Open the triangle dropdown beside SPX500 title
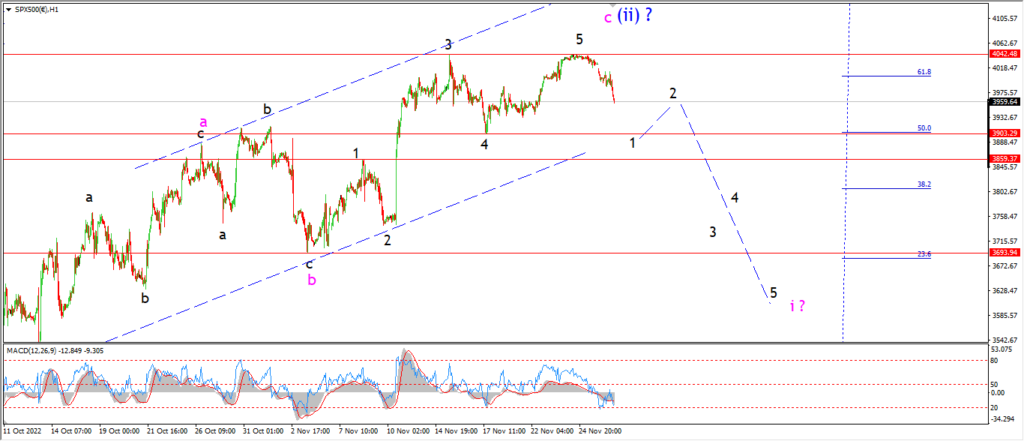 coord(10,11)
